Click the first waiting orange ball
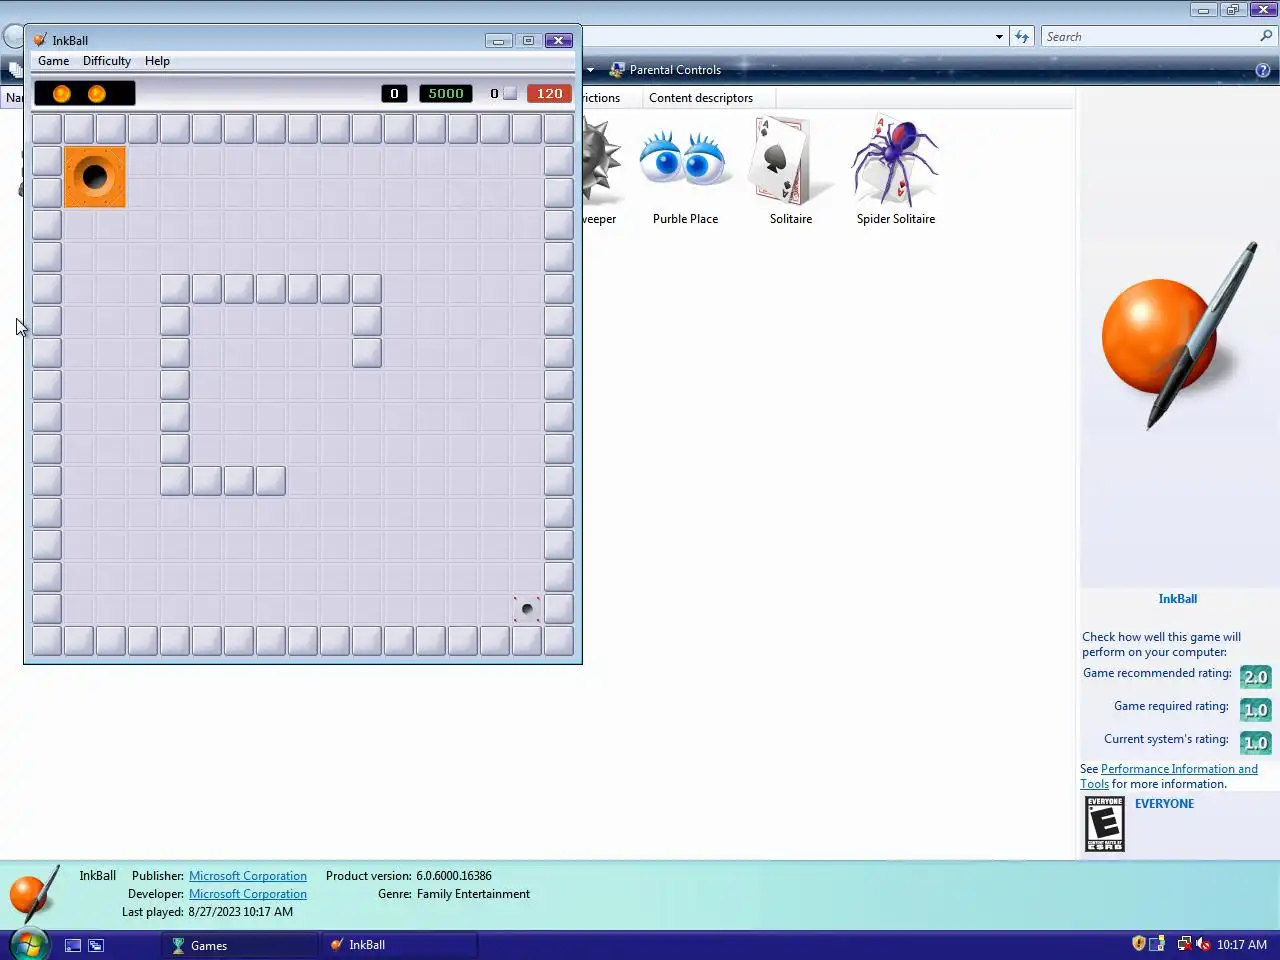The width and height of the screenshot is (1280, 960). (62, 93)
